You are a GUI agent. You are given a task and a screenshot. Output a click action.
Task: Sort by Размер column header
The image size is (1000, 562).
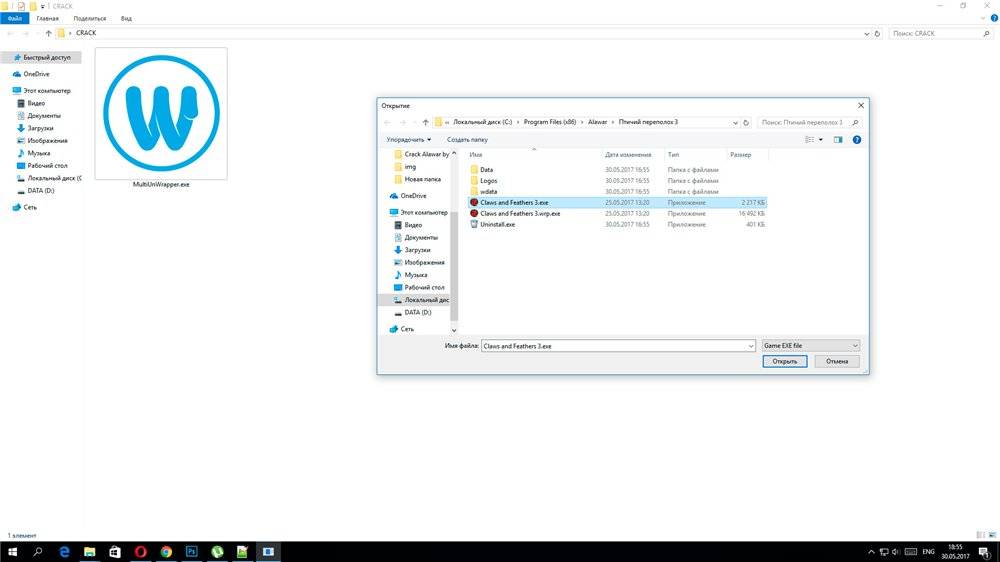coord(740,154)
